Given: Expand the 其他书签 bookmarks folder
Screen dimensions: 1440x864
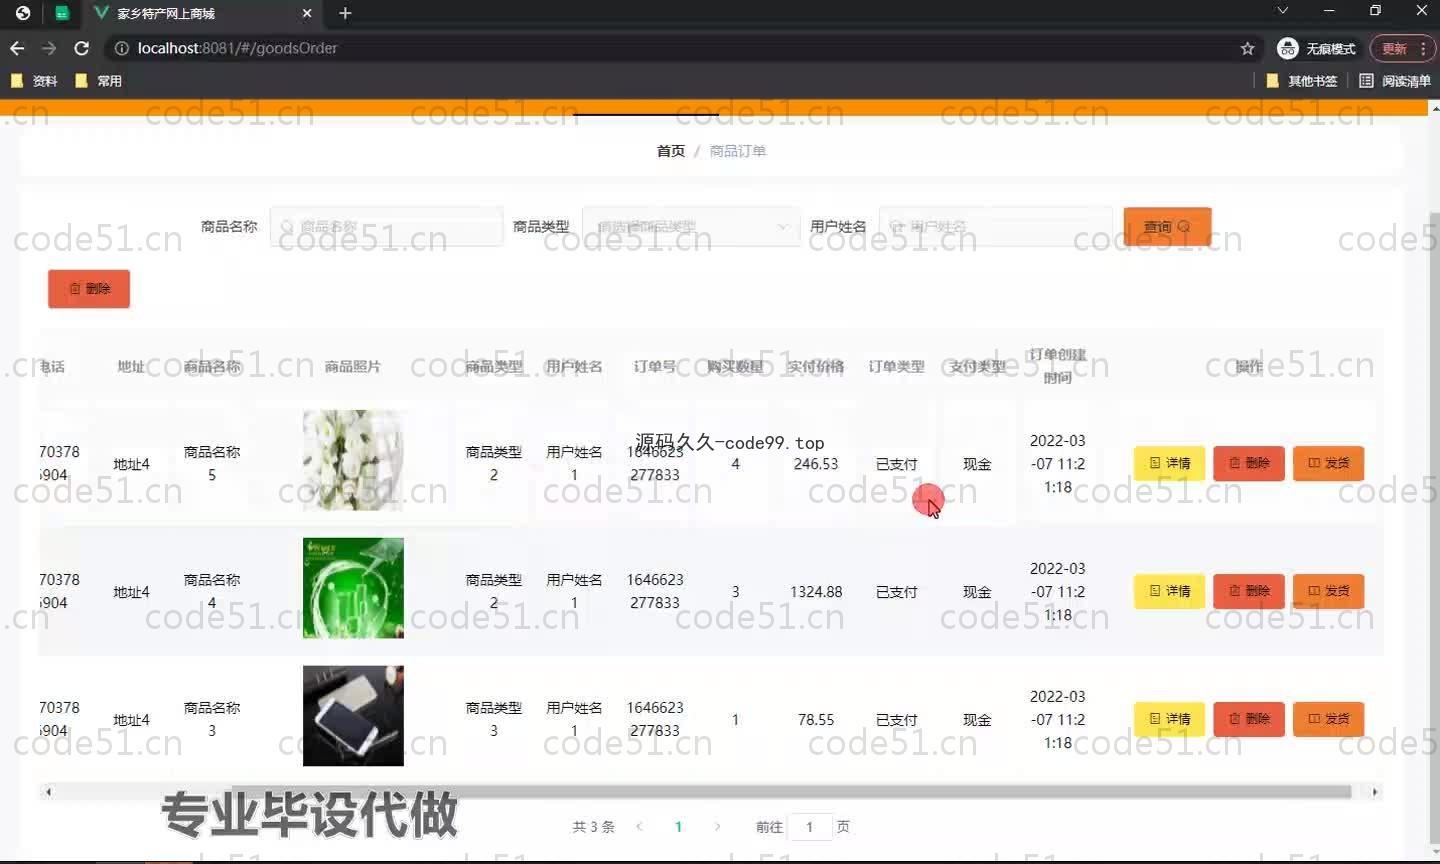Looking at the screenshot, I should point(1301,81).
